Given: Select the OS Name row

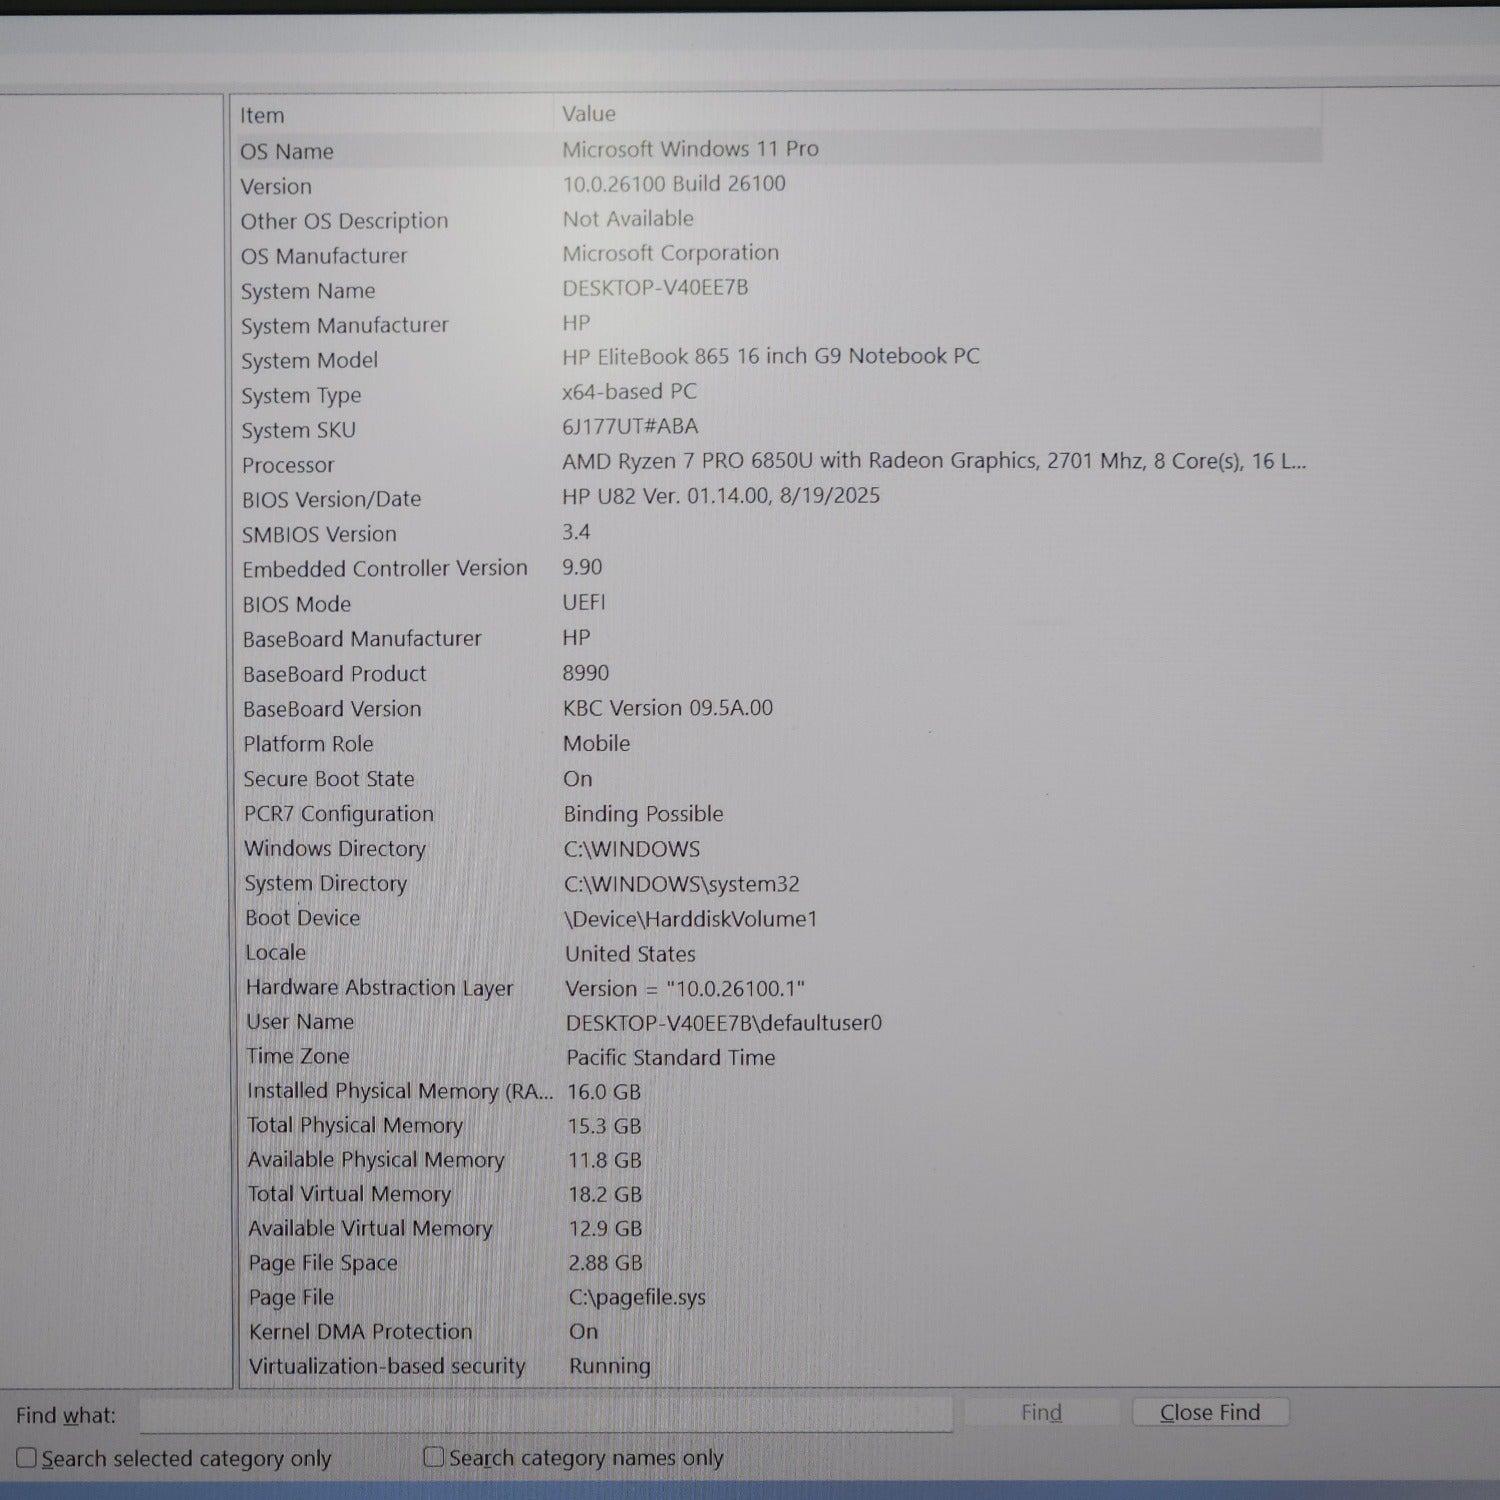Looking at the screenshot, I should (287, 151).
